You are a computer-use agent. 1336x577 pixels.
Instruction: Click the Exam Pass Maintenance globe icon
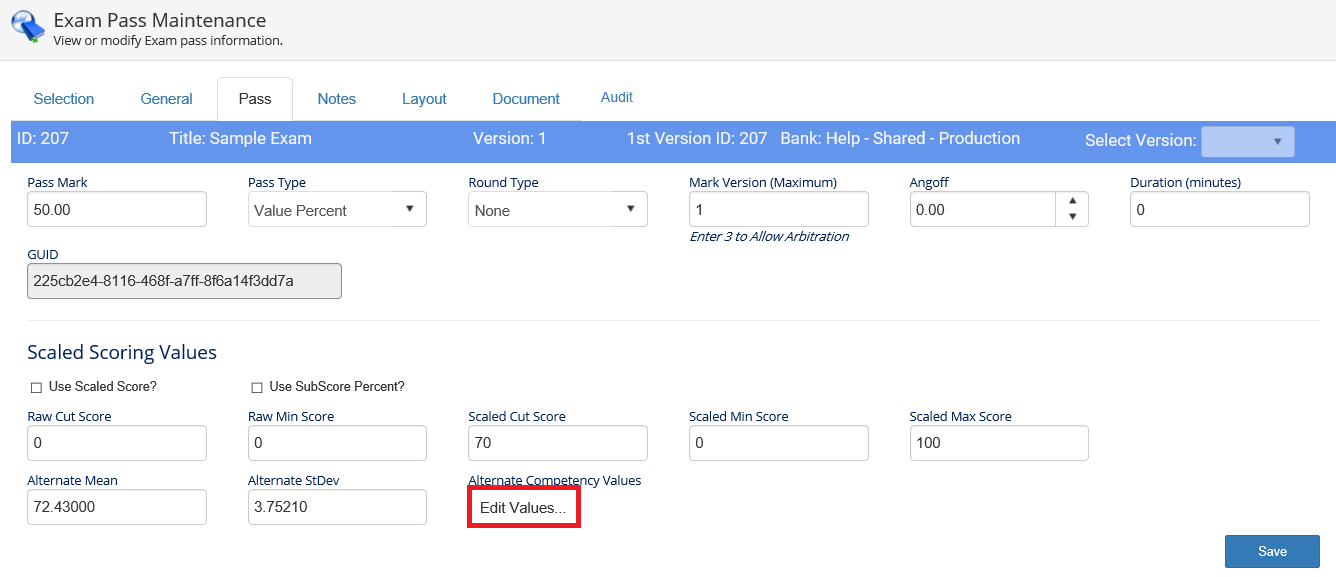point(28,27)
